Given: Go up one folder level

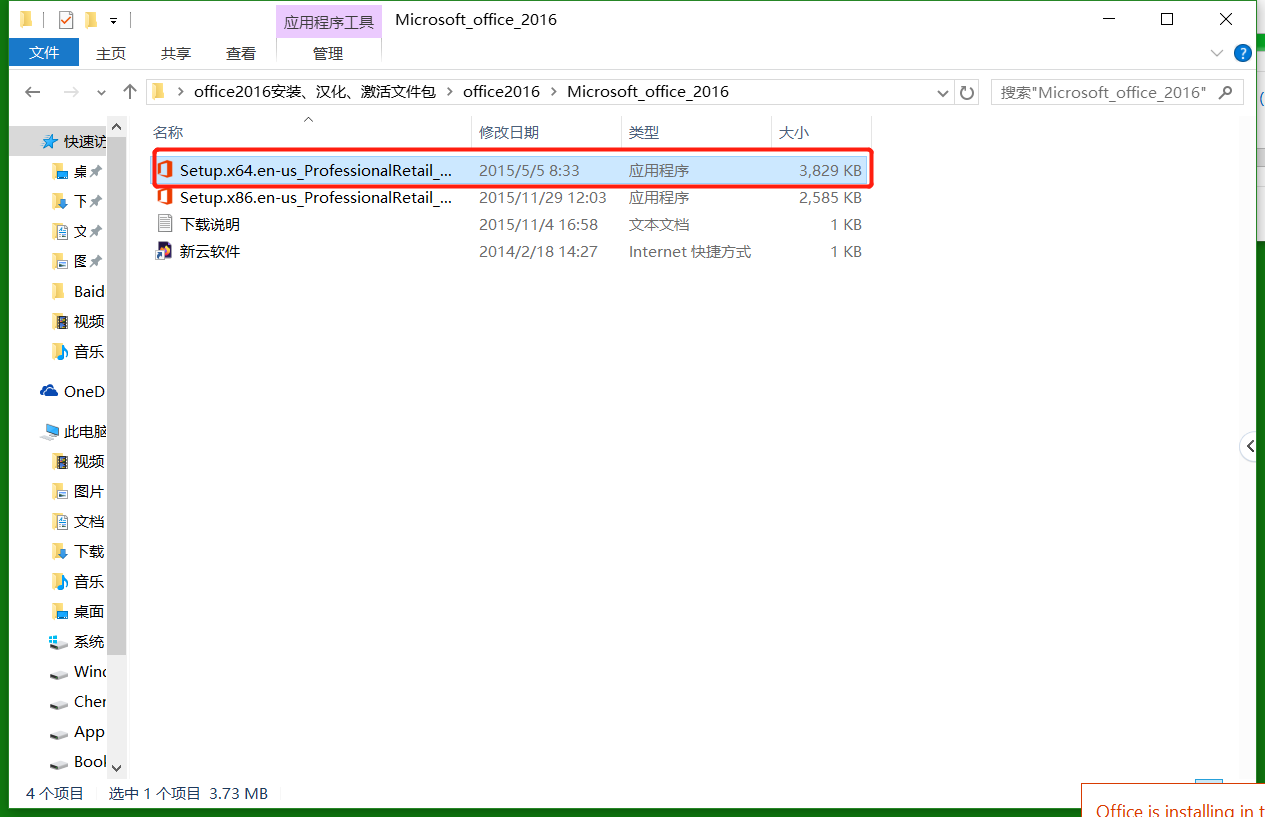Looking at the screenshot, I should [129, 91].
